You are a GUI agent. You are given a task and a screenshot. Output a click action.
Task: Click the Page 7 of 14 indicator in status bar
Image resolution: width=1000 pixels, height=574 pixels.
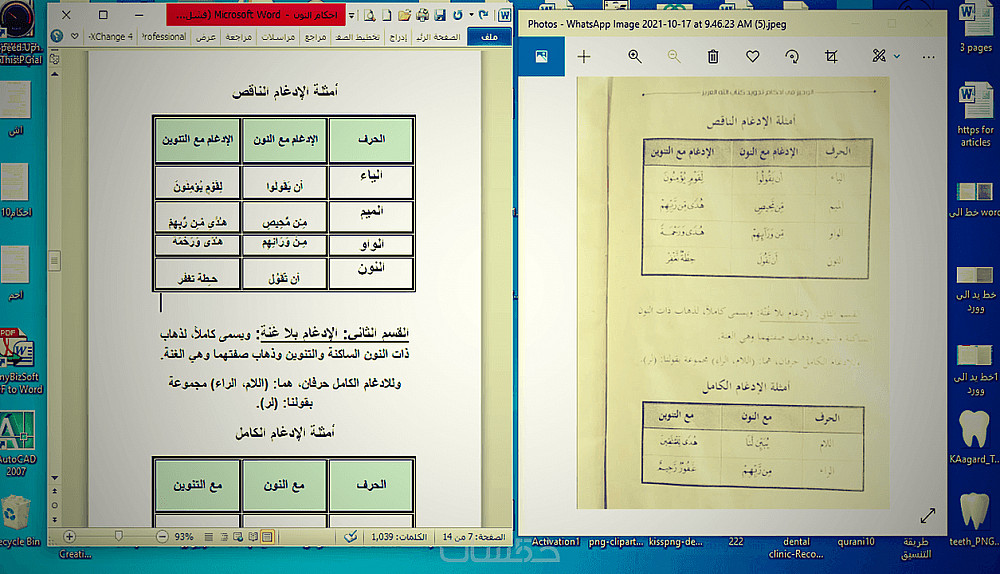474,537
